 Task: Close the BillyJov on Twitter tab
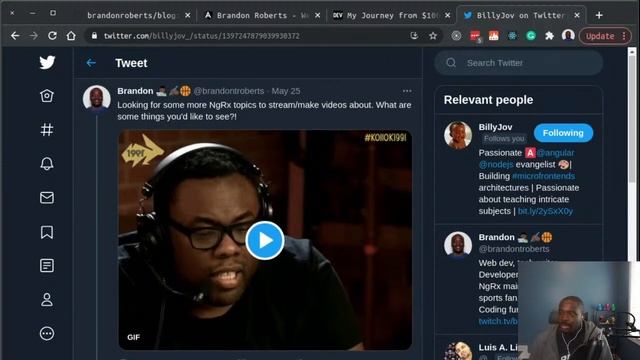(x=577, y=15)
